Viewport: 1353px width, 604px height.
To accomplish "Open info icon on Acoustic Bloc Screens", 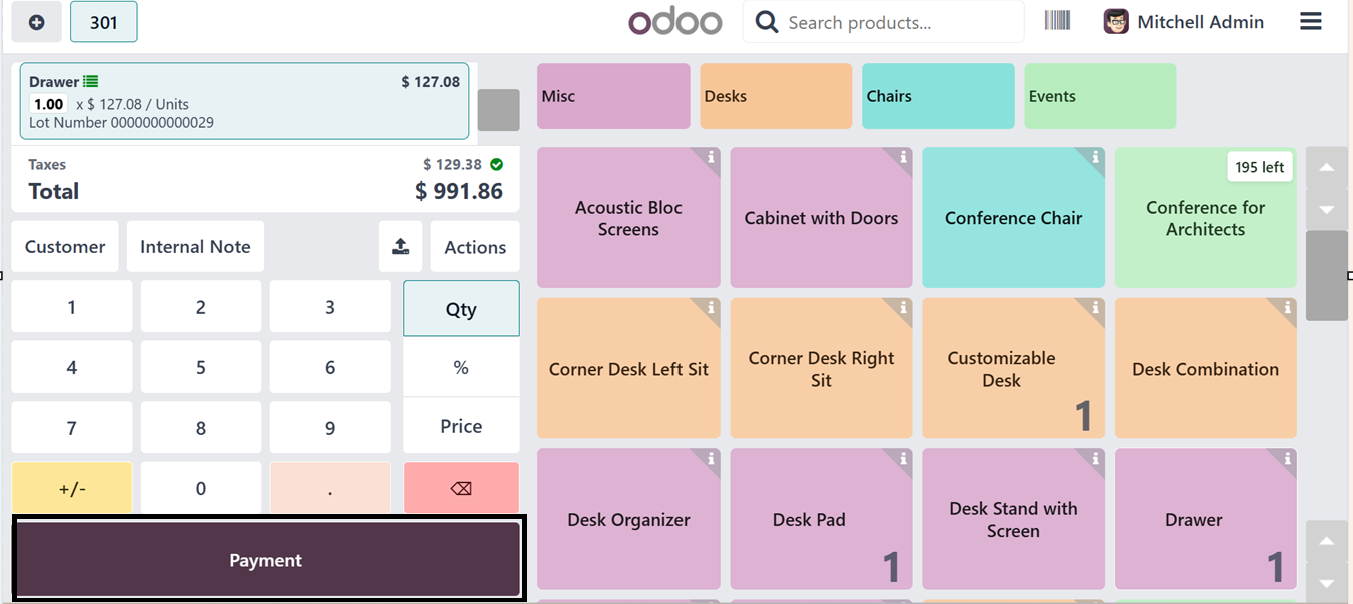I will [711, 157].
